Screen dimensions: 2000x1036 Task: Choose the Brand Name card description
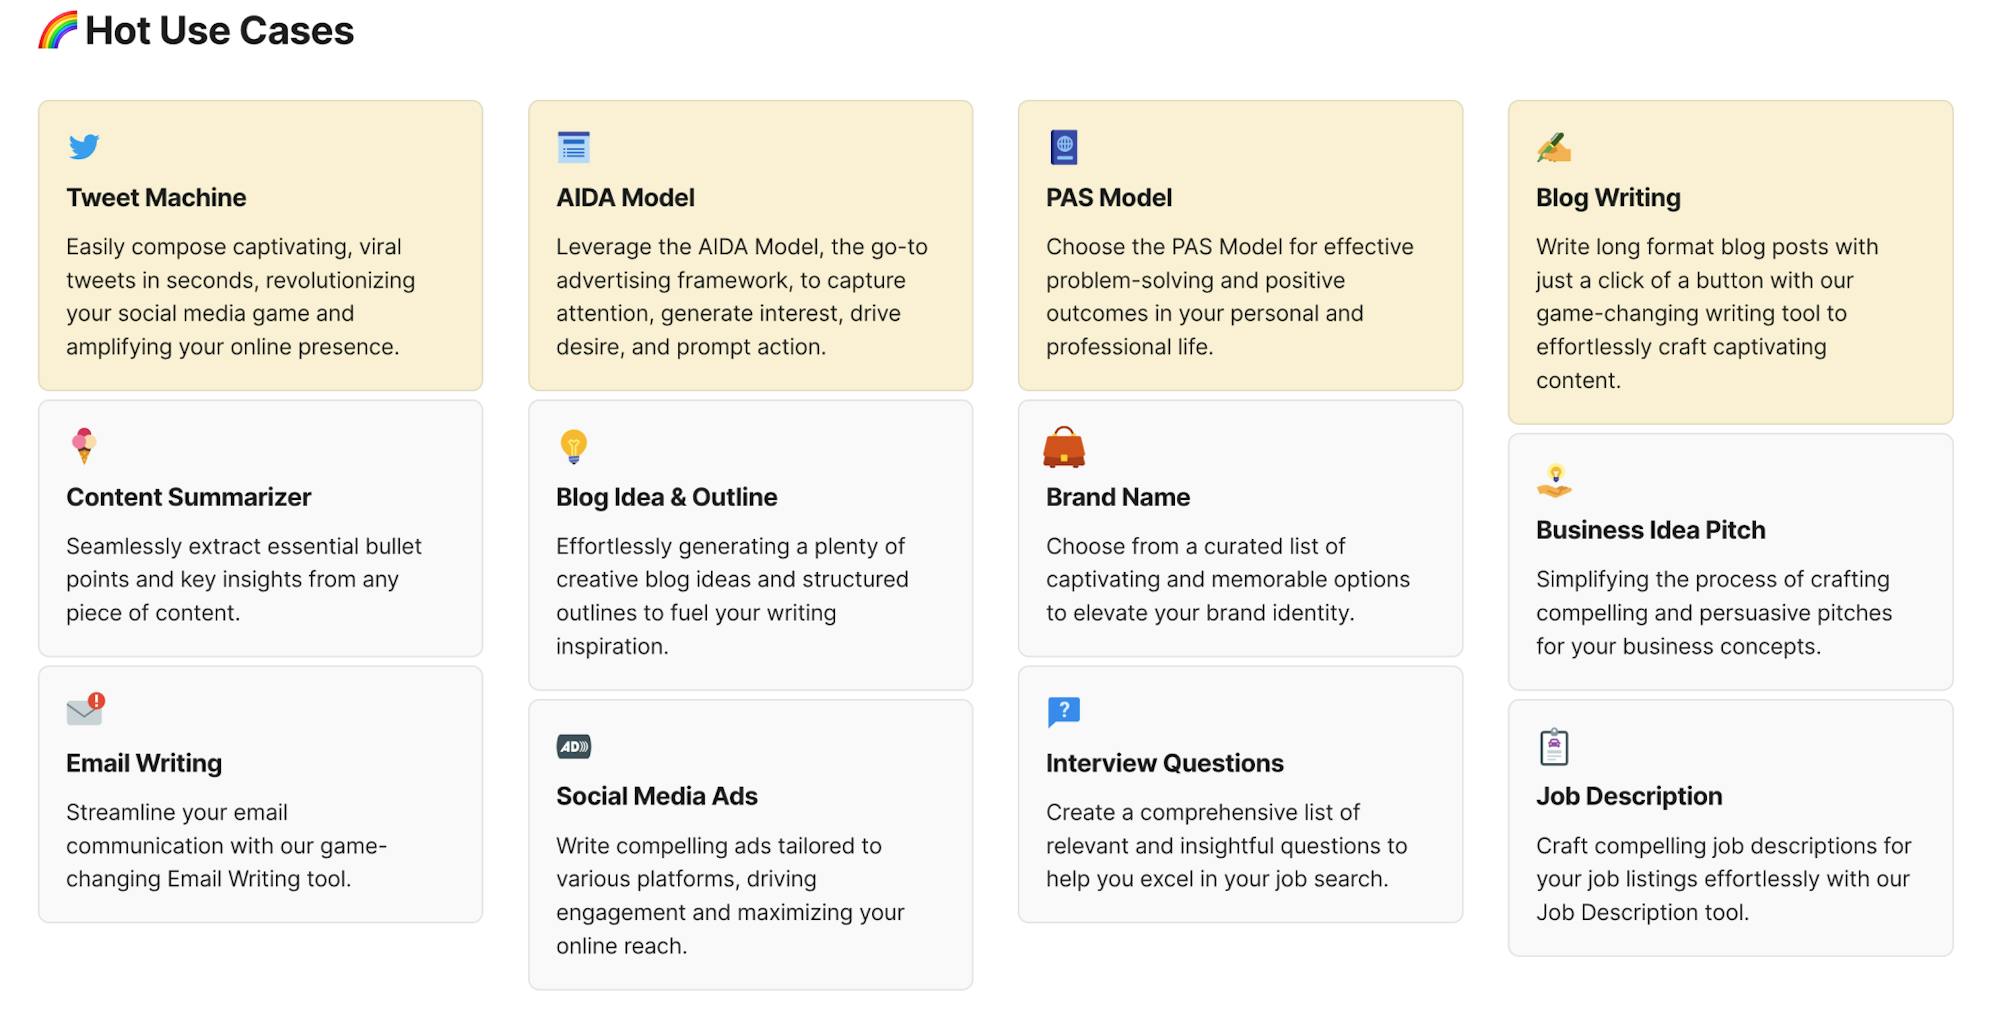pyautogui.click(x=1228, y=580)
